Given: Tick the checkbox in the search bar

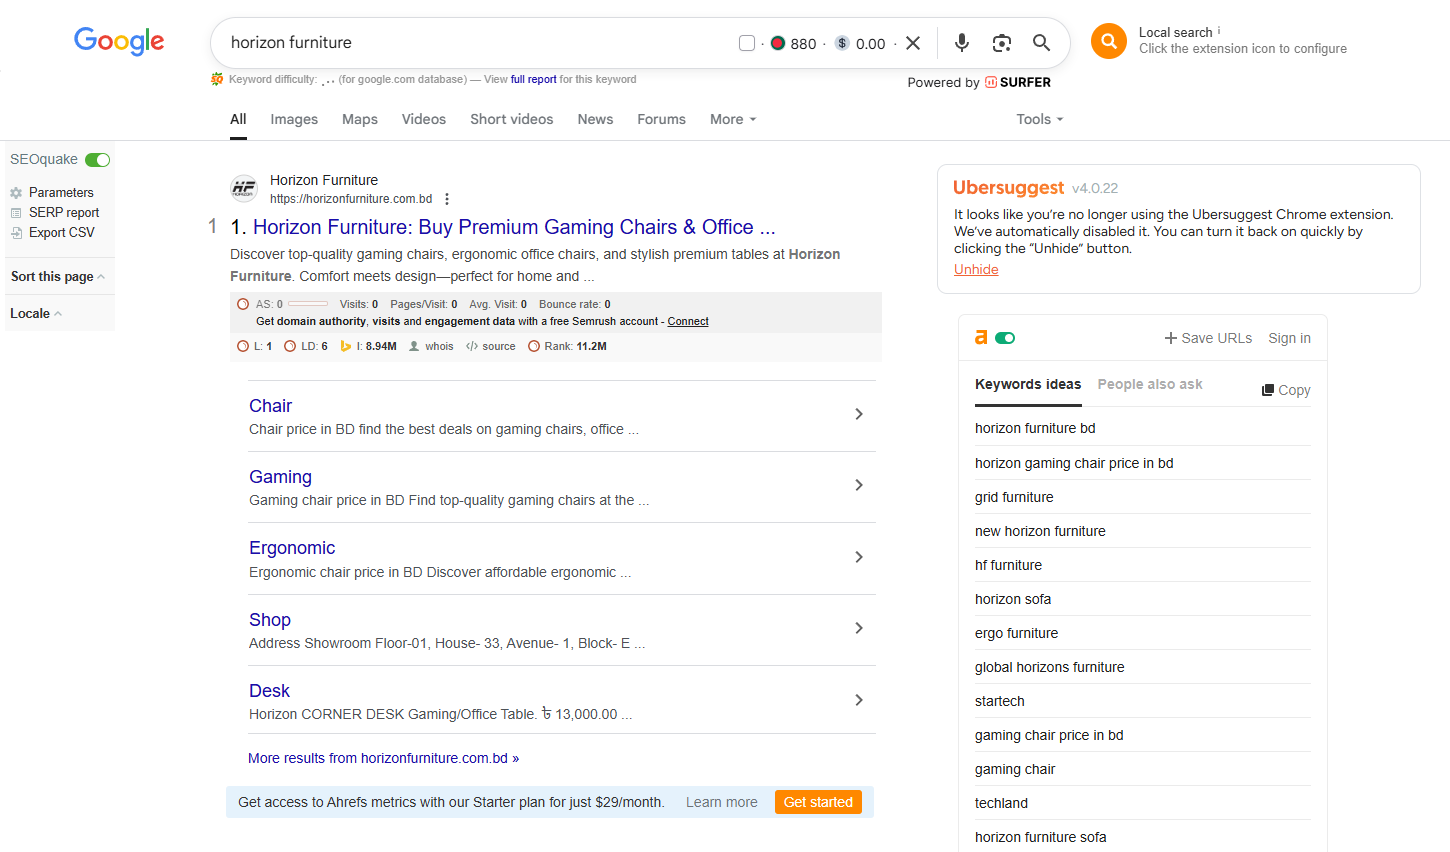Looking at the screenshot, I should [747, 43].
